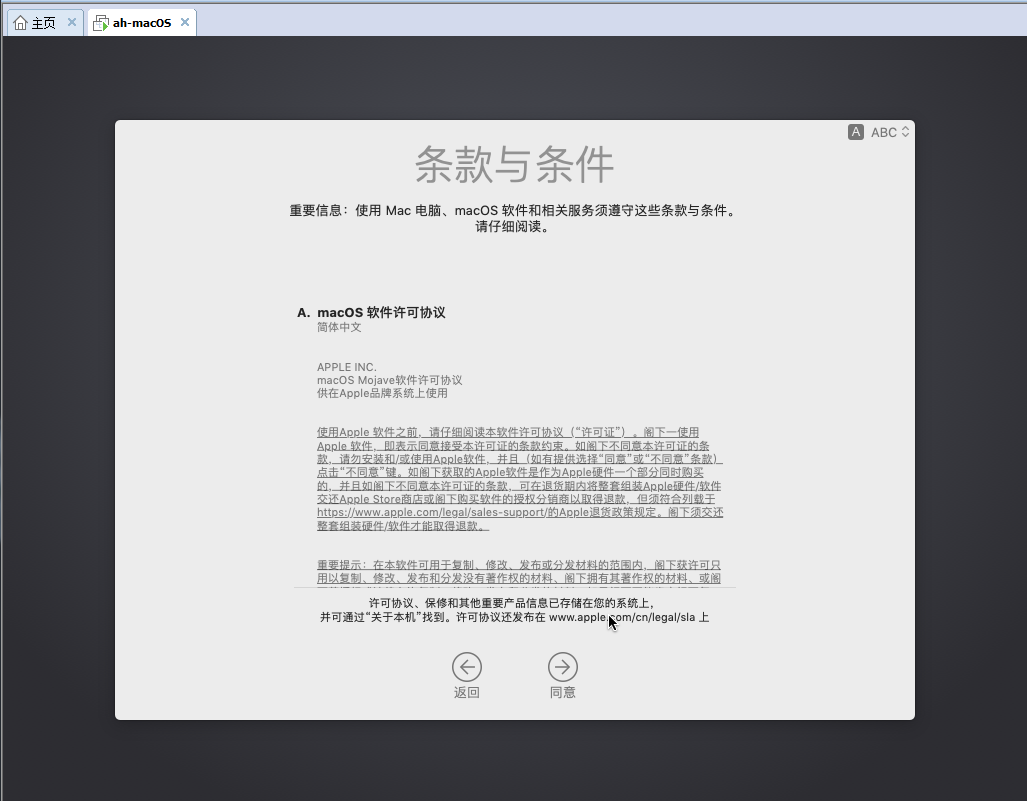Screen dimensions: 1027x801
Task: Select the ah-macOS tab label
Action: coord(141,23)
